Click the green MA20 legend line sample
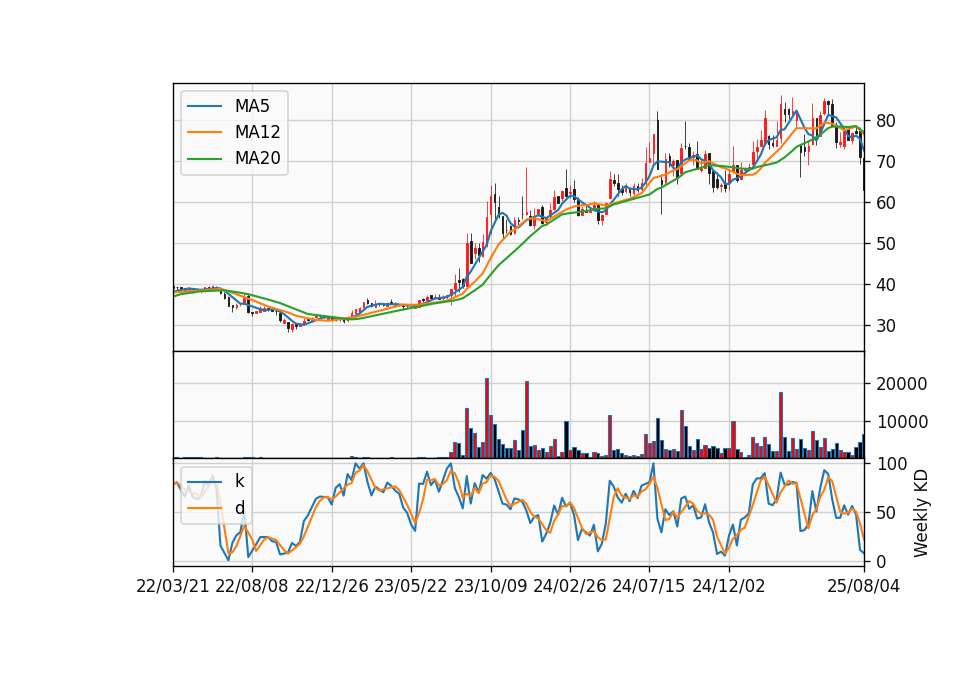The image size is (960, 690). click(204, 159)
